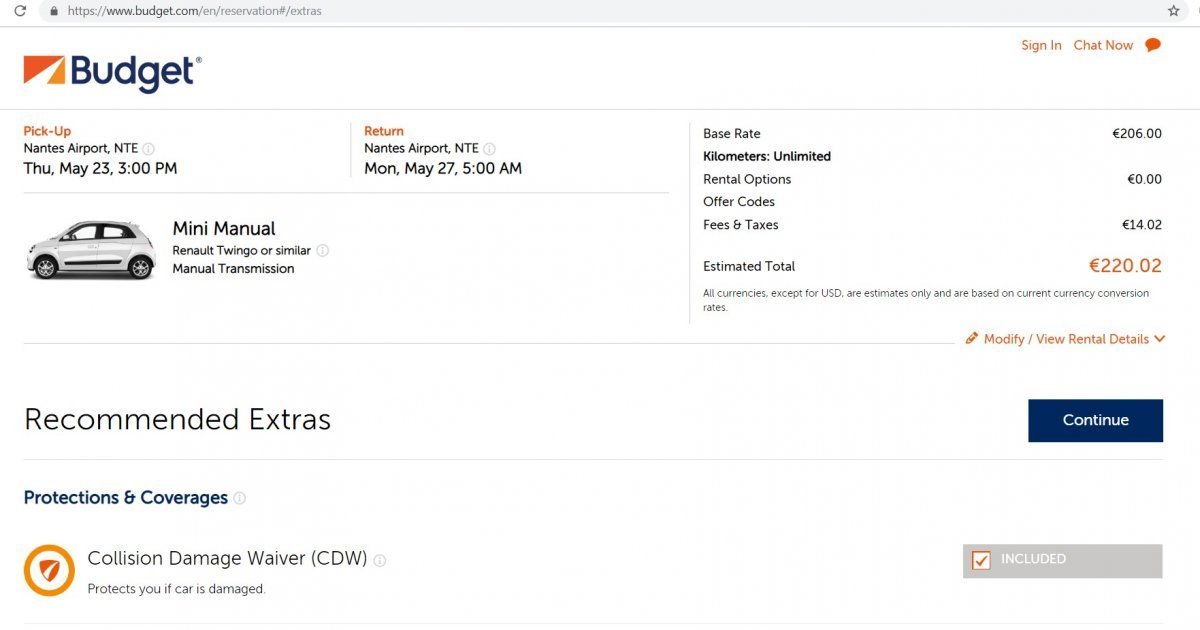Click the Budget logo
Screen dimensions: 1200x630
pyautogui.click(x=112, y=73)
